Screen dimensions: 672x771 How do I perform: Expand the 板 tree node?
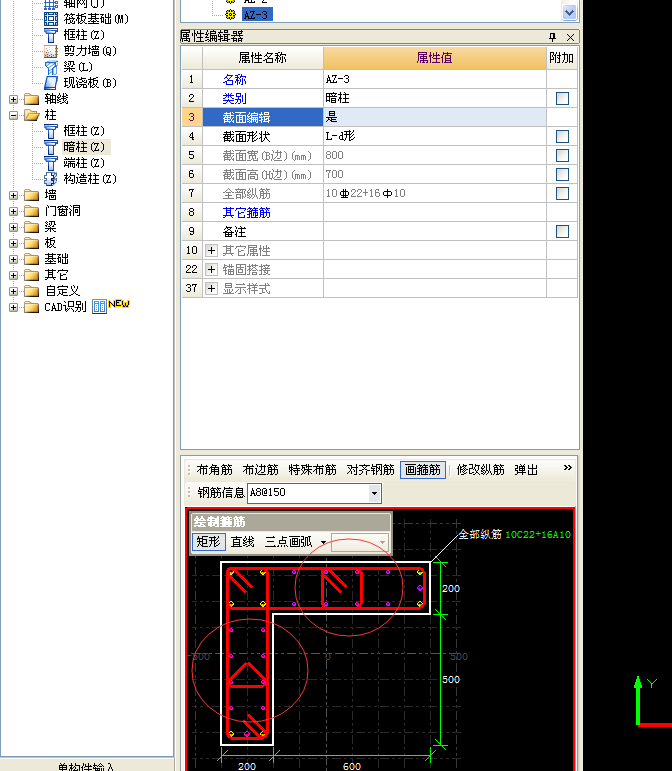point(13,243)
